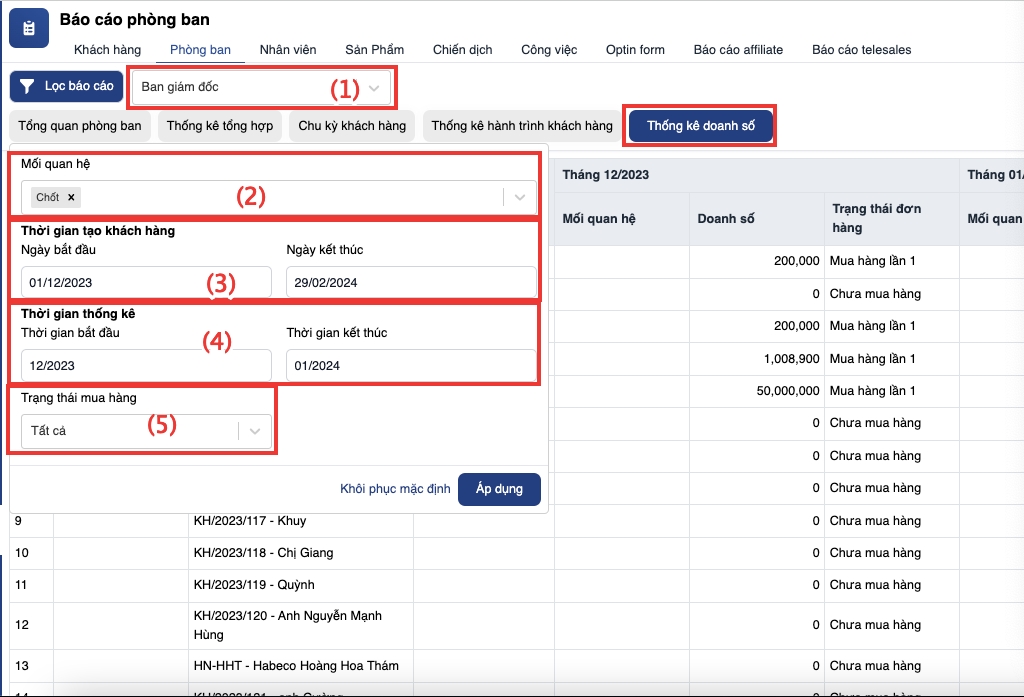
Task: Open the Mối quan hệ dropdown arrow
Action: [x=520, y=197]
